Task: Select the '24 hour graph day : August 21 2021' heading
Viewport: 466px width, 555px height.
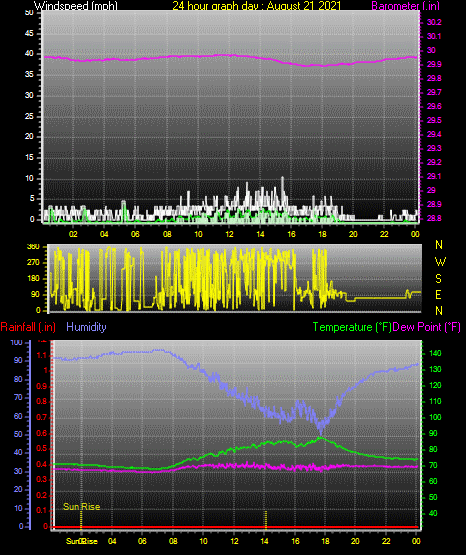Action: coord(257,6)
